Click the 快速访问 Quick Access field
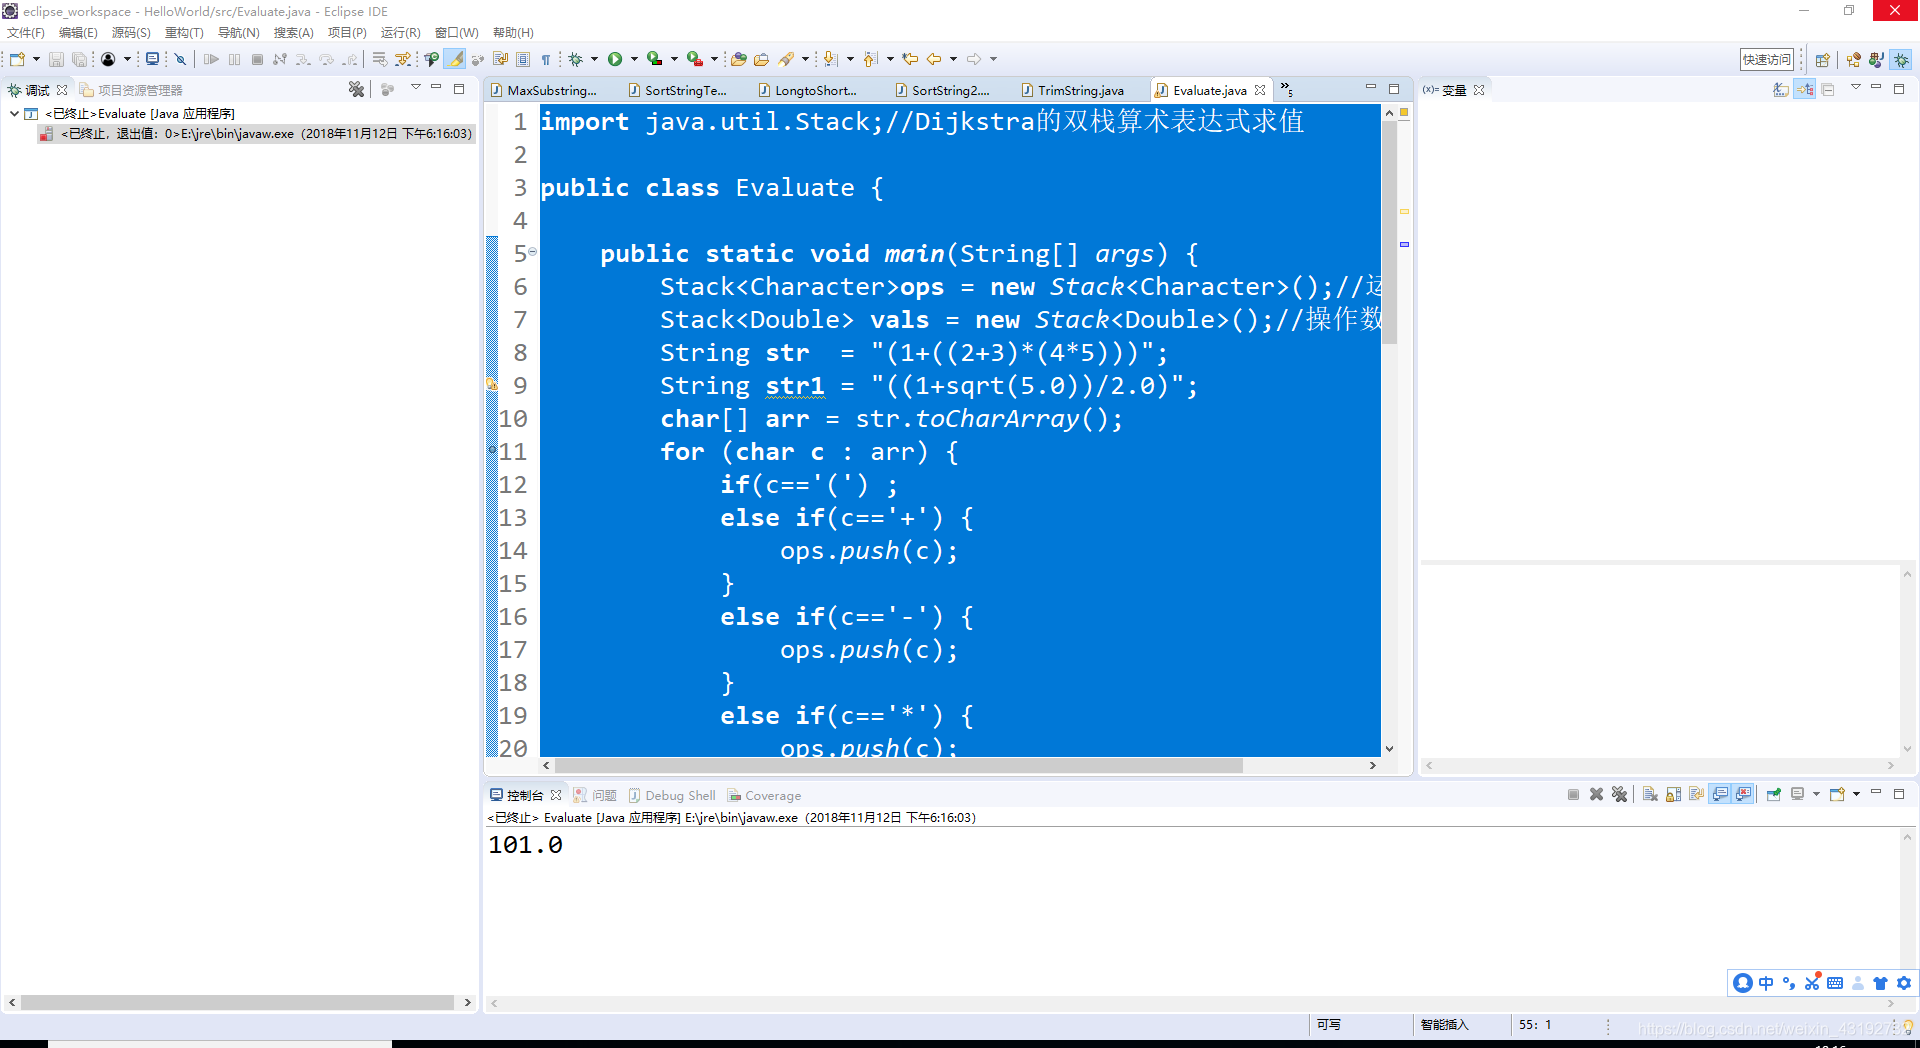 [1767, 60]
